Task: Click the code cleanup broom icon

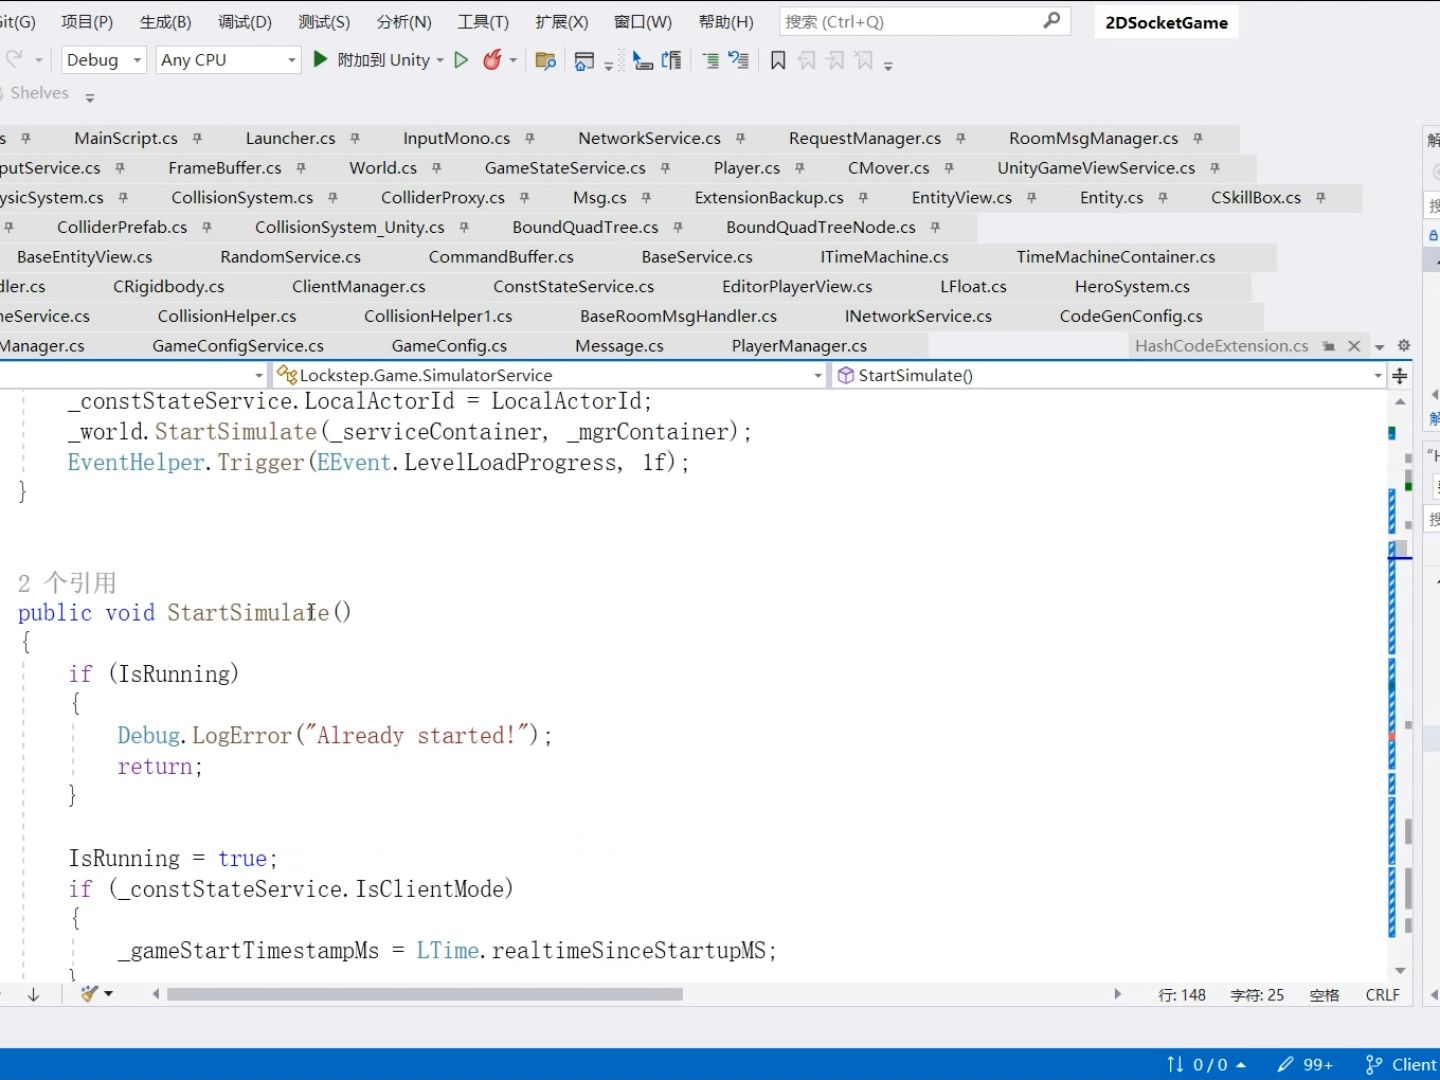Action: pos(89,994)
